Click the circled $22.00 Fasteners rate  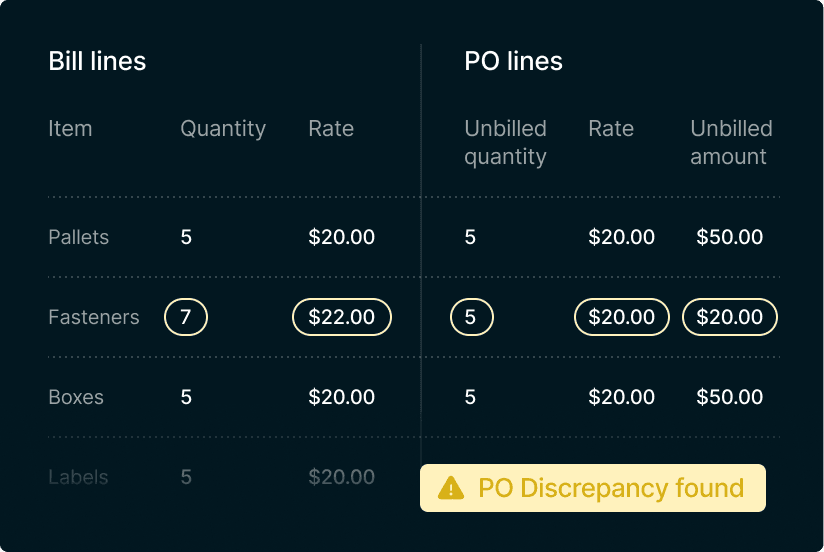341,317
